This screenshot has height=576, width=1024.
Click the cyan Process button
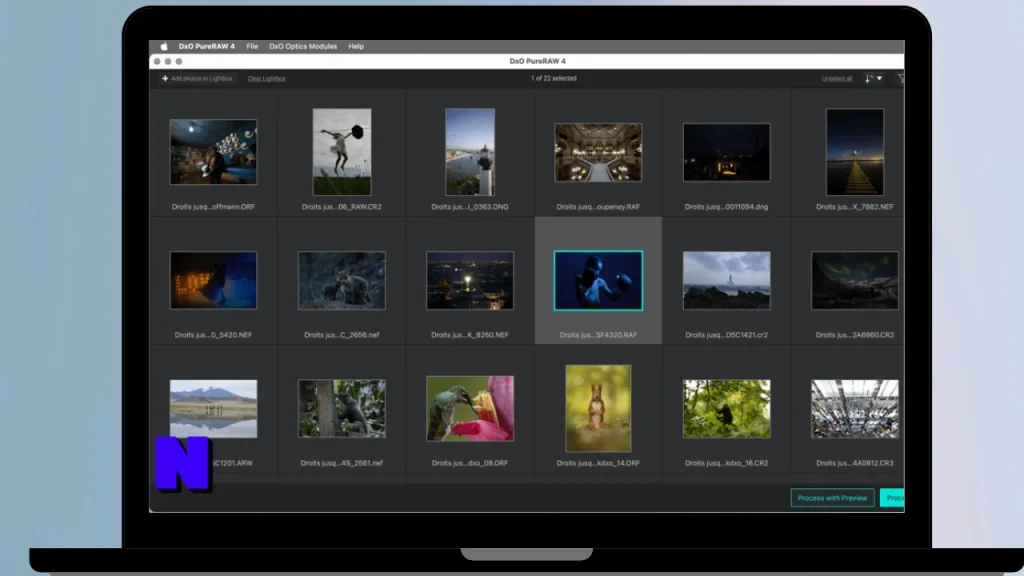pyautogui.click(x=892, y=498)
